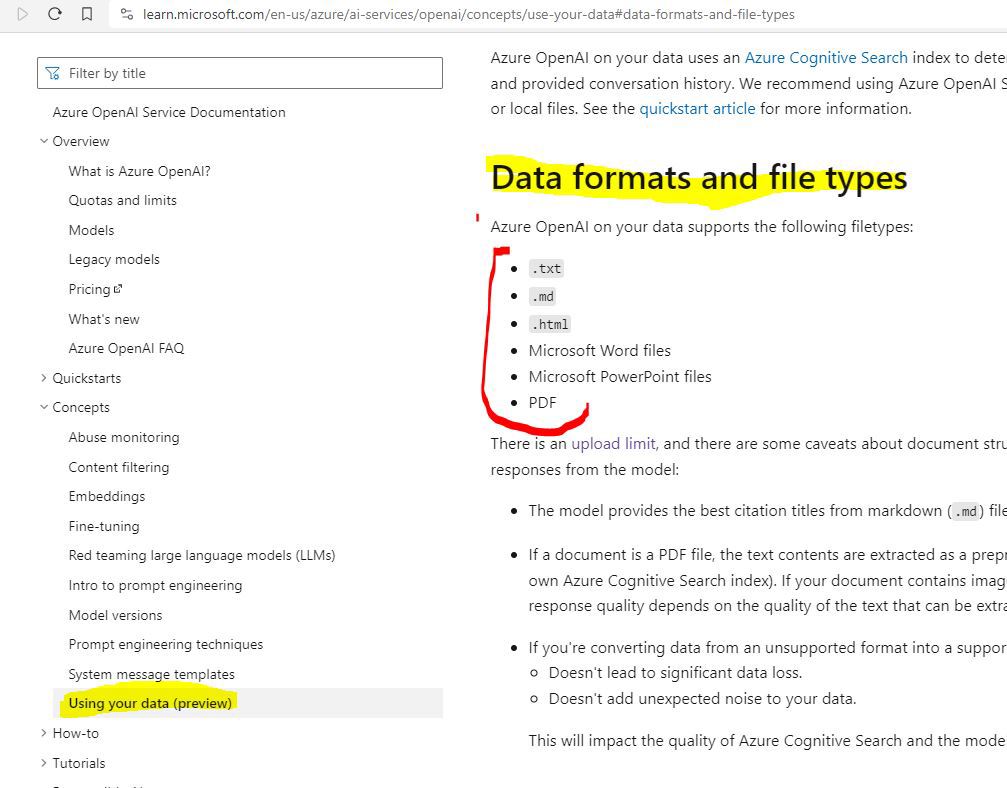
Task: Click the browser reload icon
Action: (55, 13)
